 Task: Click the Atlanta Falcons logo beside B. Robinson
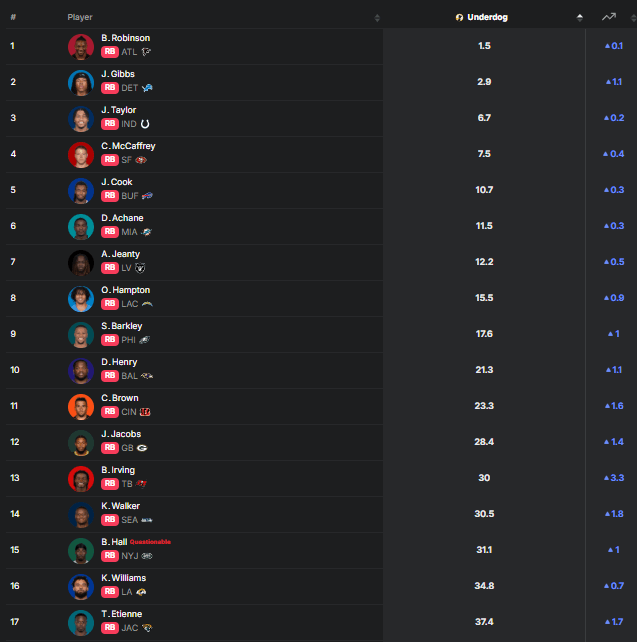tap(146, 52)
